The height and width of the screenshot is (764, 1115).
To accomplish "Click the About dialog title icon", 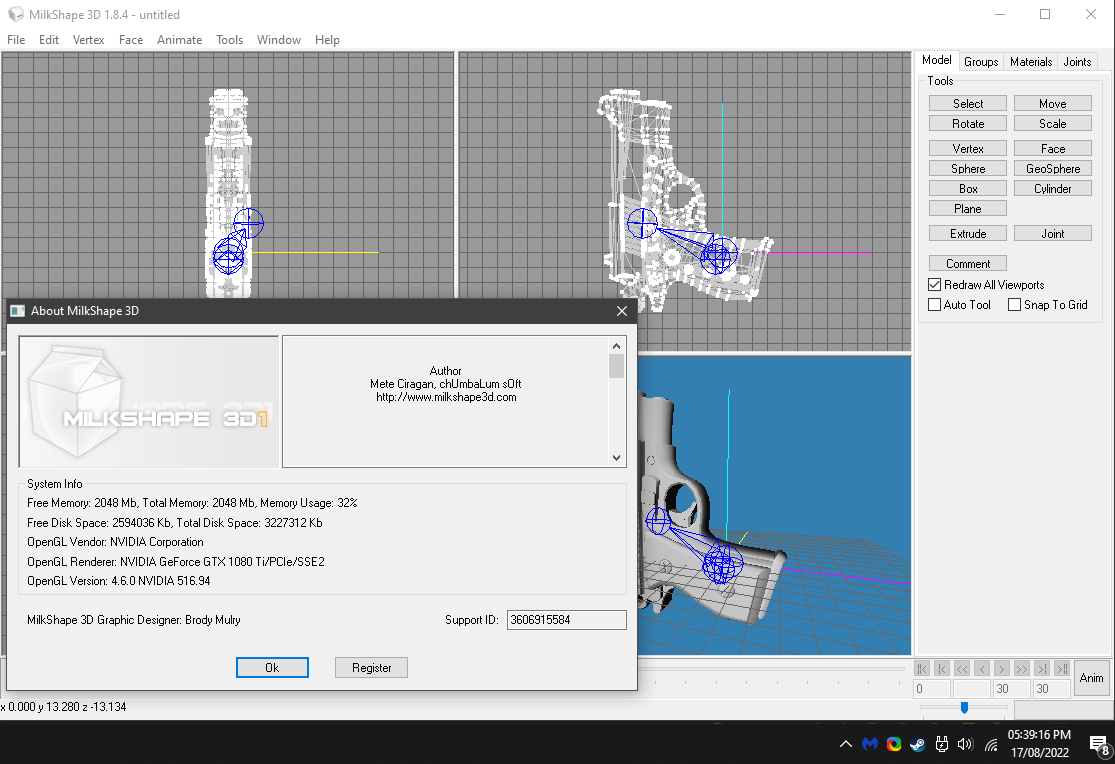I will [18, 311].
